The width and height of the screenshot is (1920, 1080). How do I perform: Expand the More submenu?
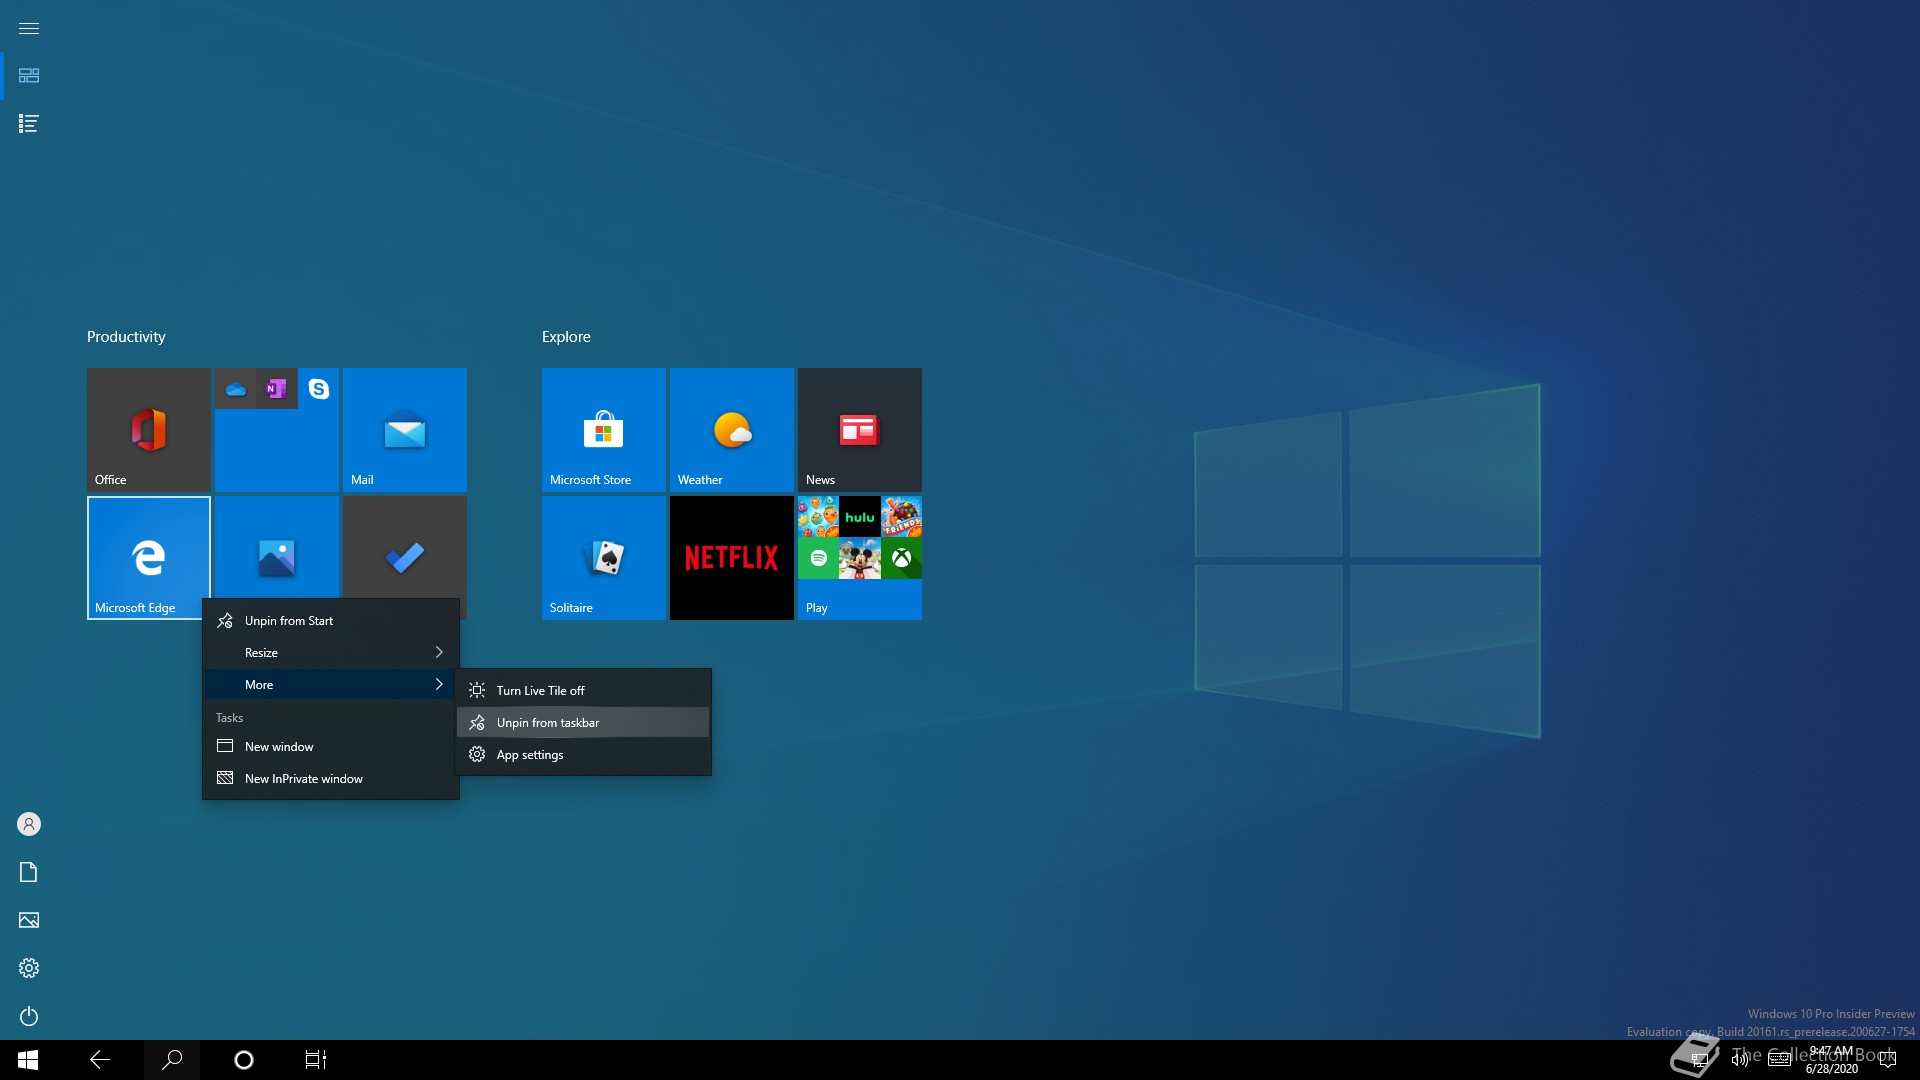pyautogui.click(x=331, y=685)
